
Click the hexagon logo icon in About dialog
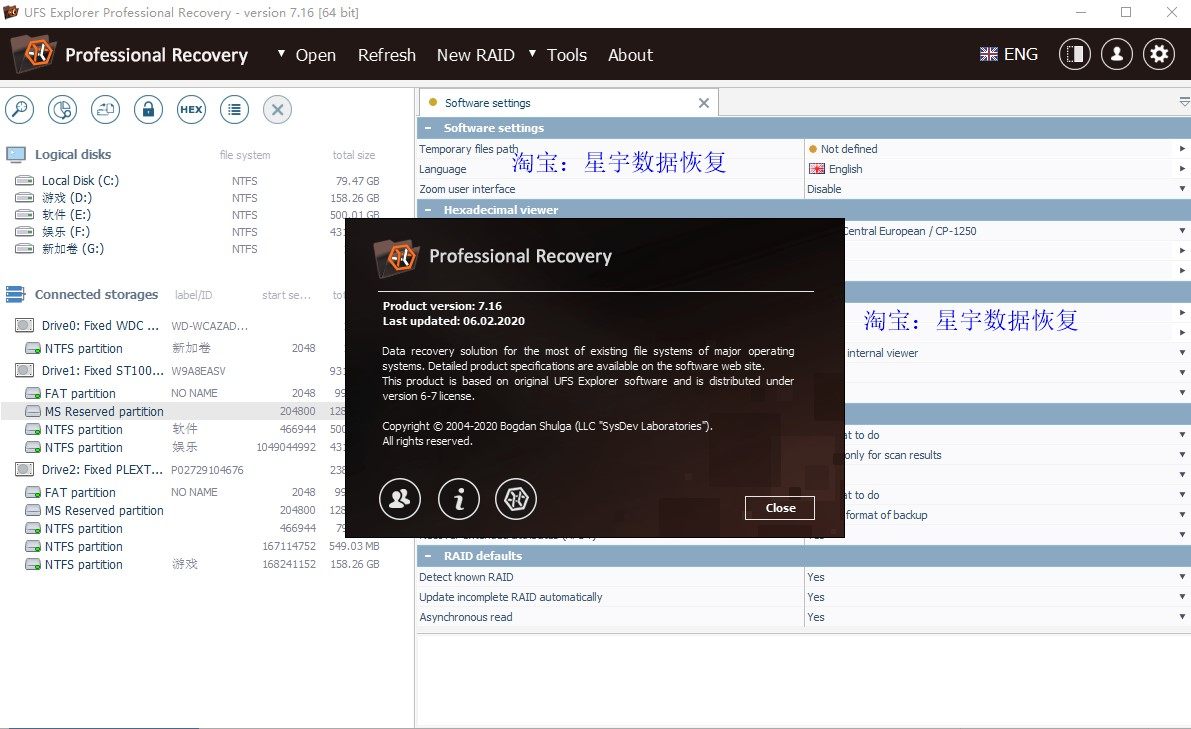coord(516,499)
